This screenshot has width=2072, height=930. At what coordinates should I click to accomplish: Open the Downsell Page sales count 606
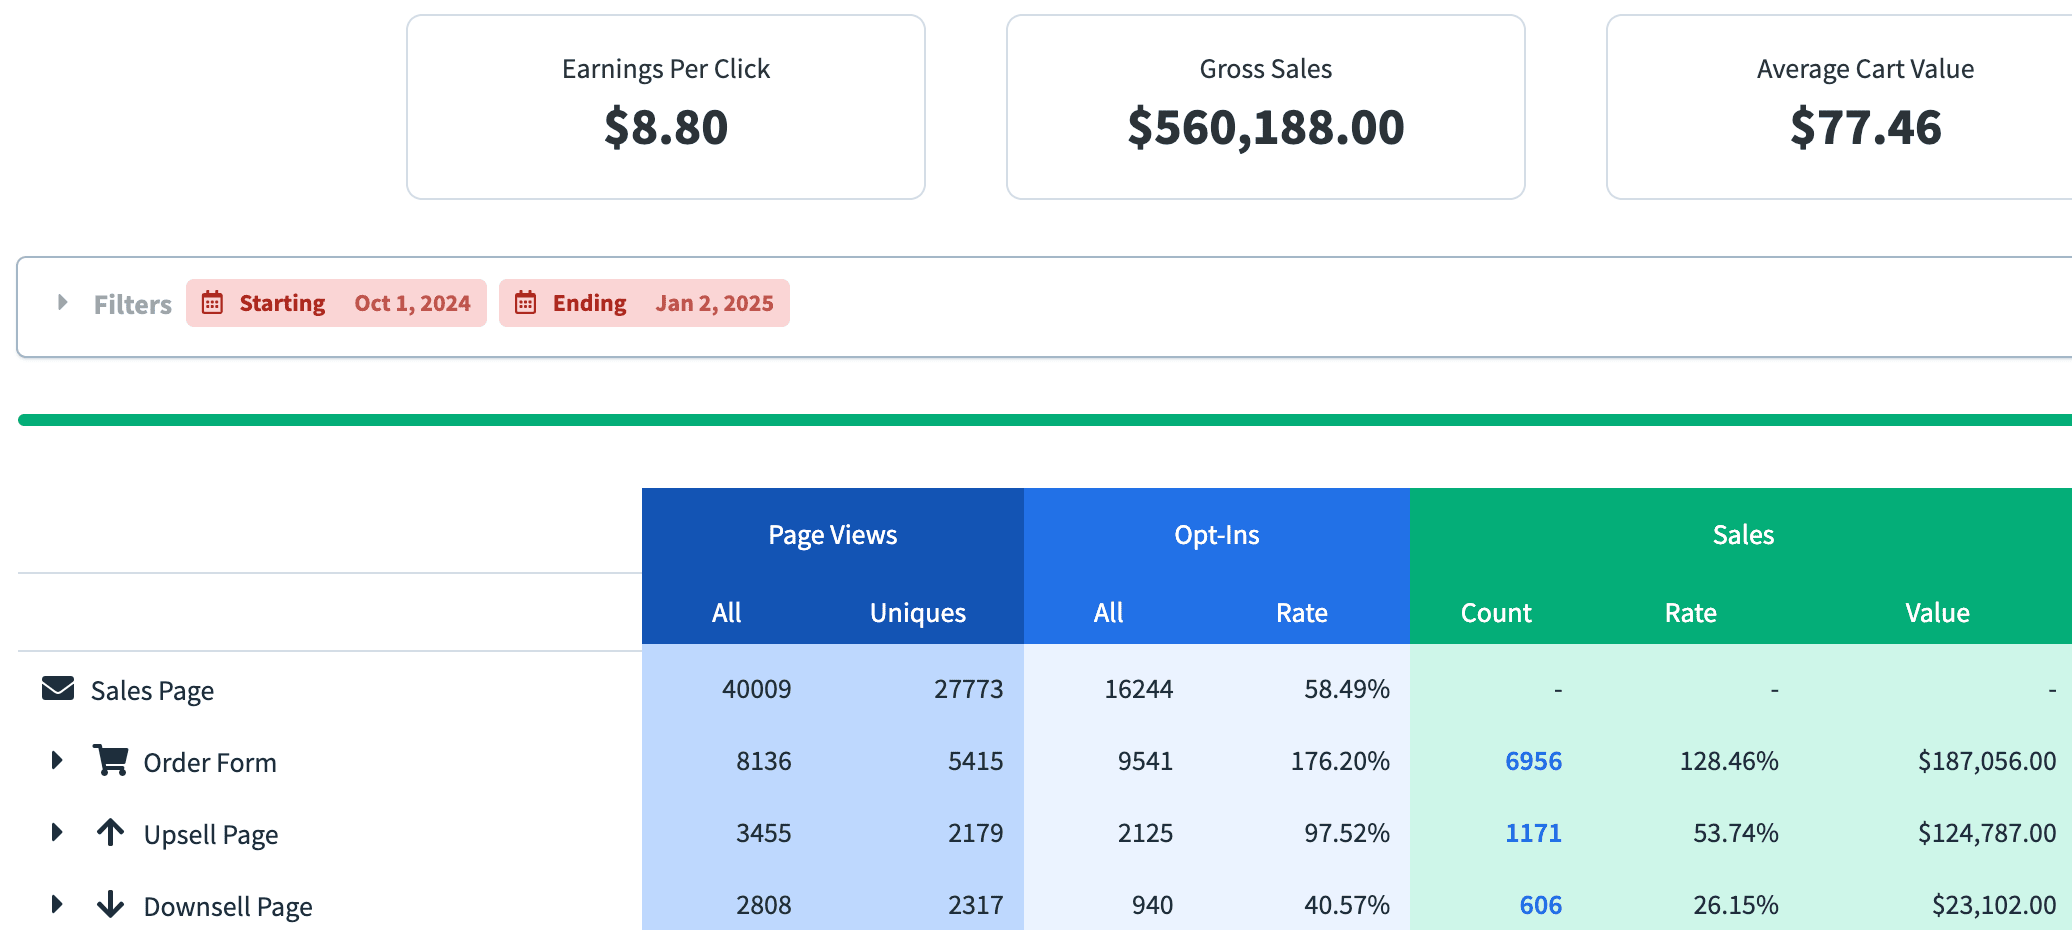point(1540,905)
